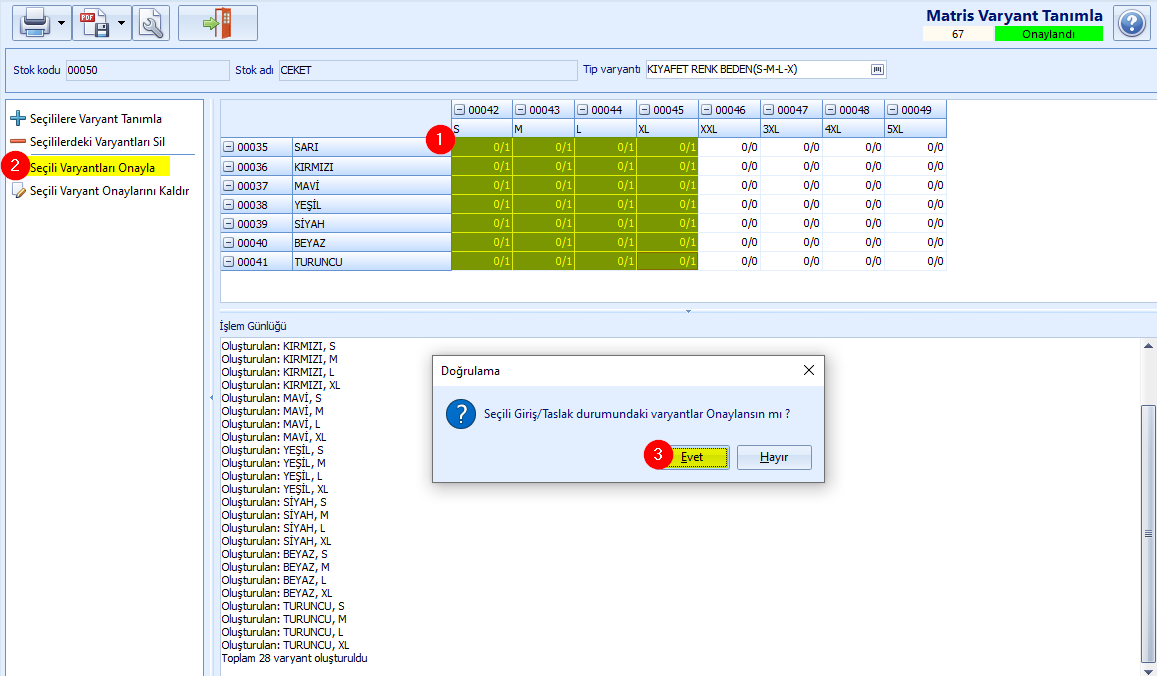Click the printer icon in toolbar
The width and height of the screenshot is (1157, 676).
pyautogui.click(x=35, y=23)
